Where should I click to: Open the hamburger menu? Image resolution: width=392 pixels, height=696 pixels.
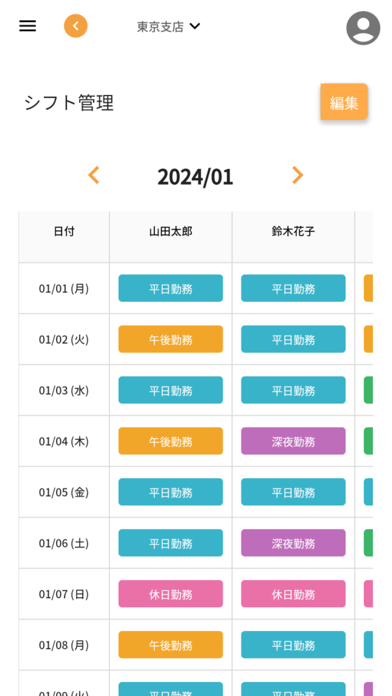[x=28, y=26]
